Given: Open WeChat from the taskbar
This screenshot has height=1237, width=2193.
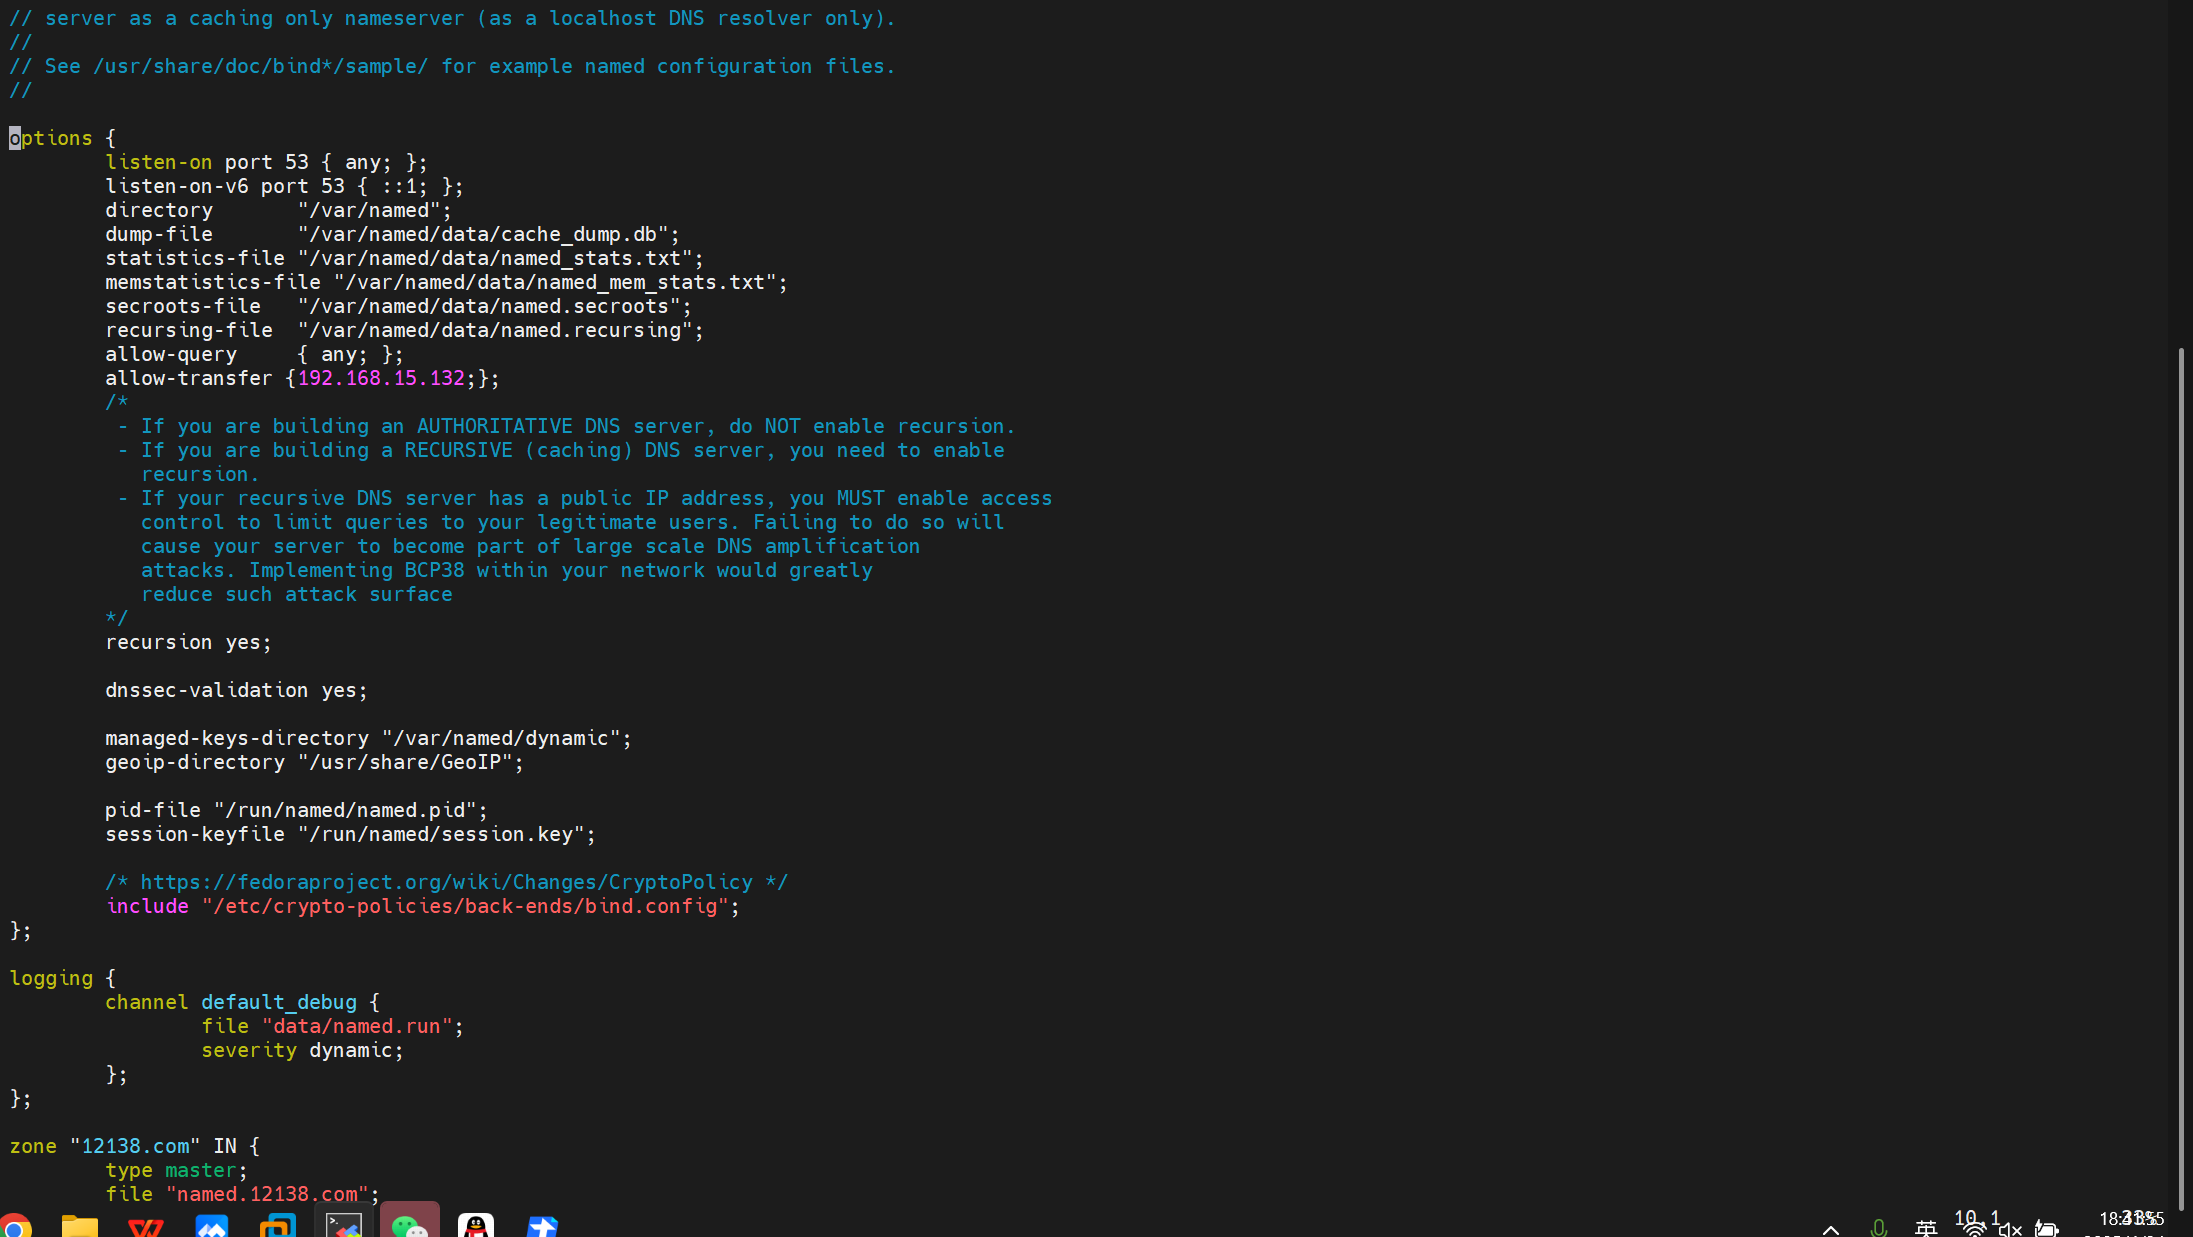Looking at the screenshot, I should point(410,1226).
